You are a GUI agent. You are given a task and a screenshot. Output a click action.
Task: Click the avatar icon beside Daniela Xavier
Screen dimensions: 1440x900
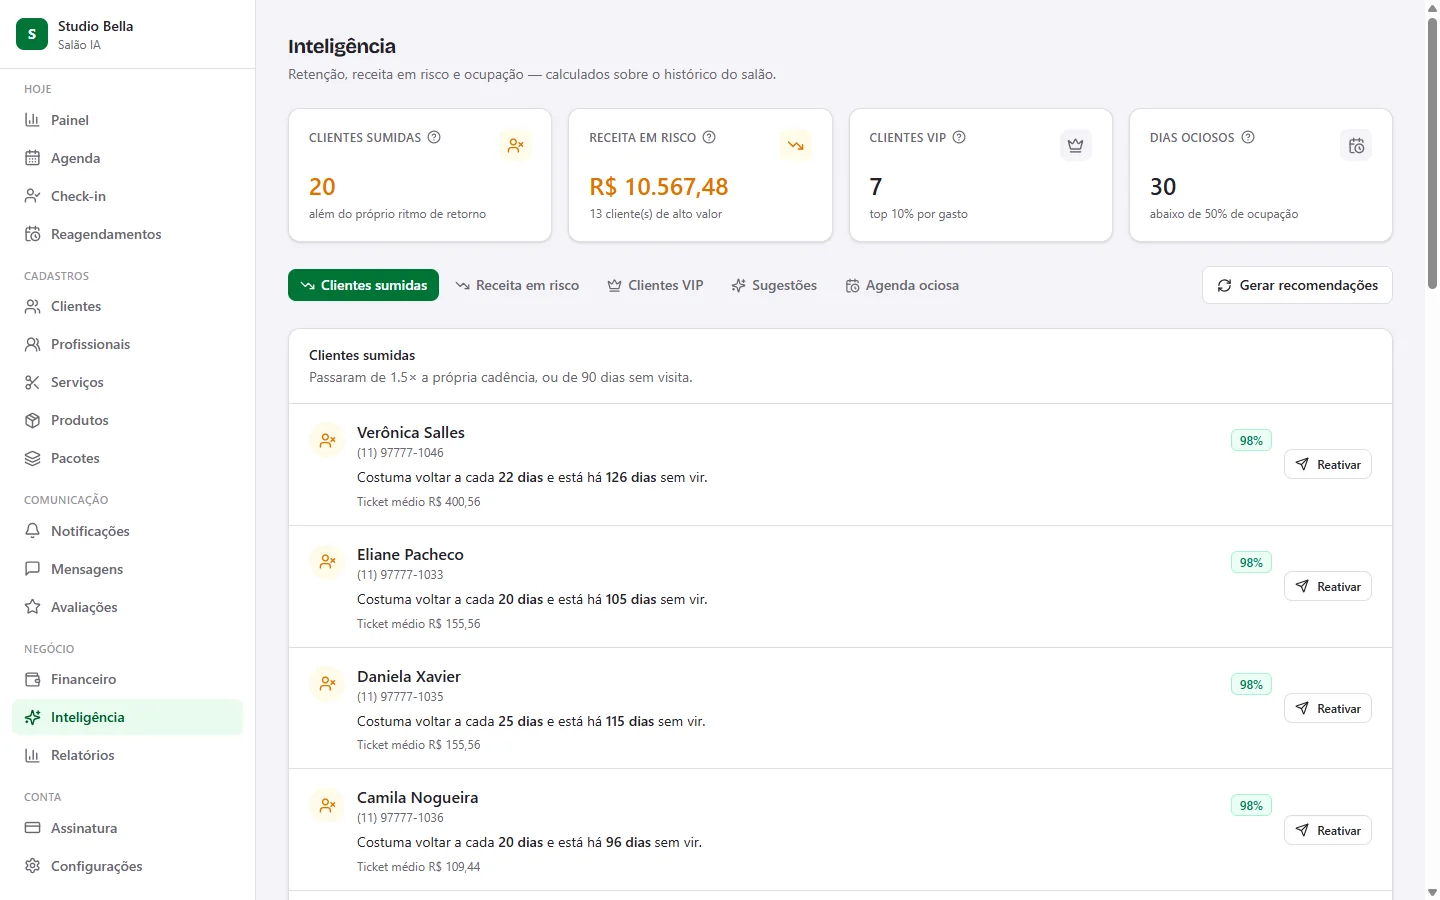pos(327,684)
